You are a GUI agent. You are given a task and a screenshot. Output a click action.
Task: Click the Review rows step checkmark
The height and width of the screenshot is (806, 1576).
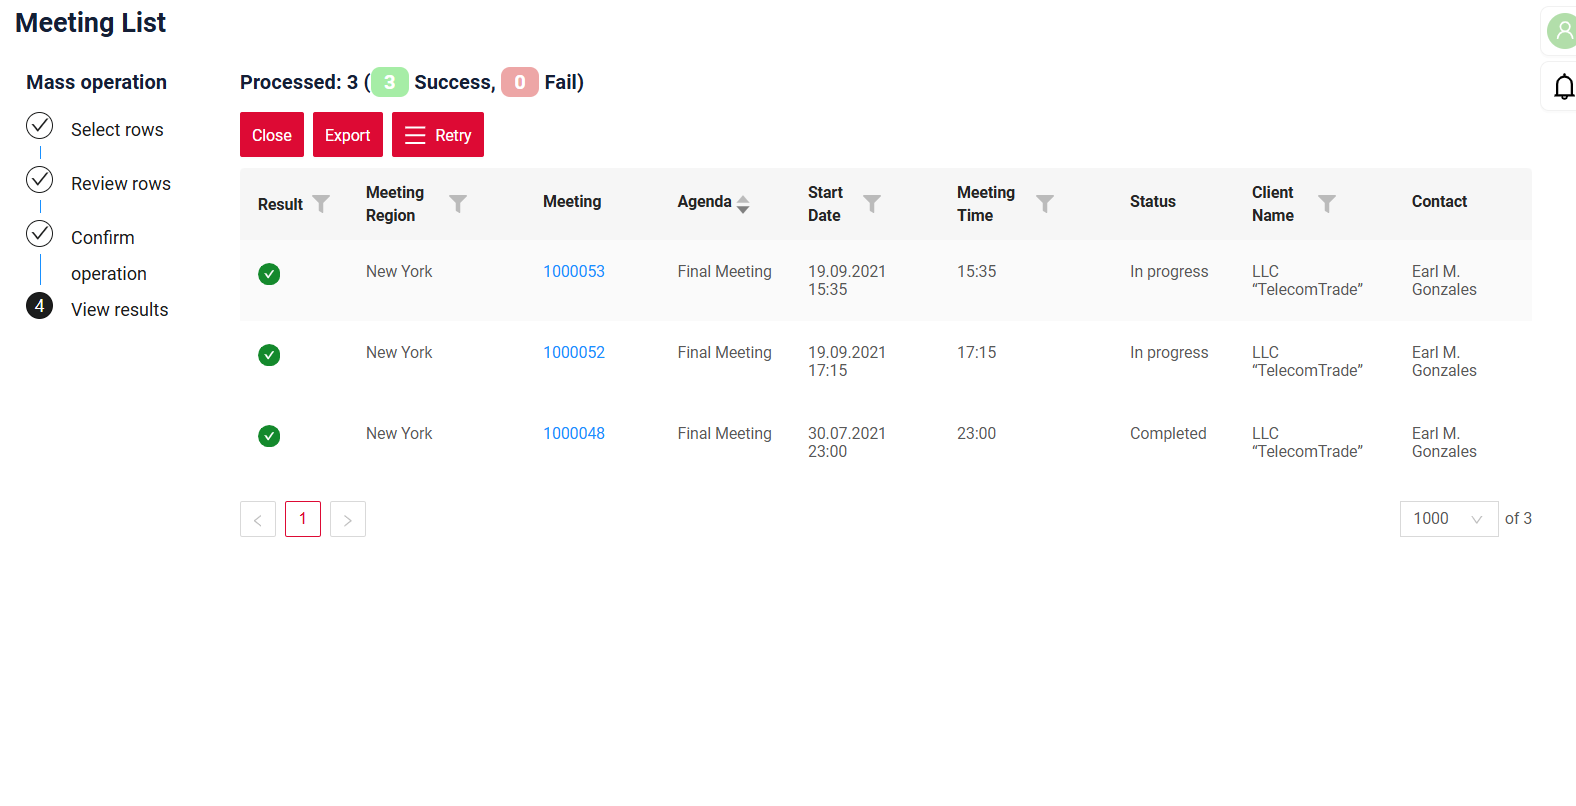click(39, 180)
